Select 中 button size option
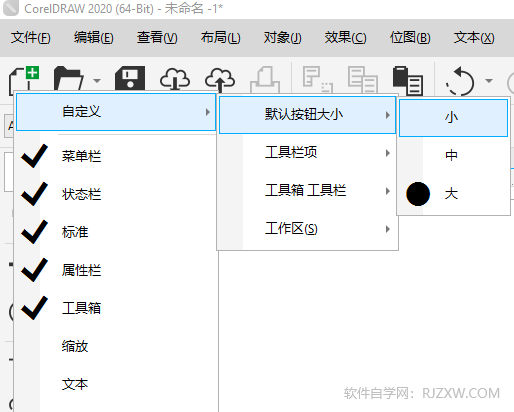The height and width of the screenshot is (412, 514). pos(453,156)
